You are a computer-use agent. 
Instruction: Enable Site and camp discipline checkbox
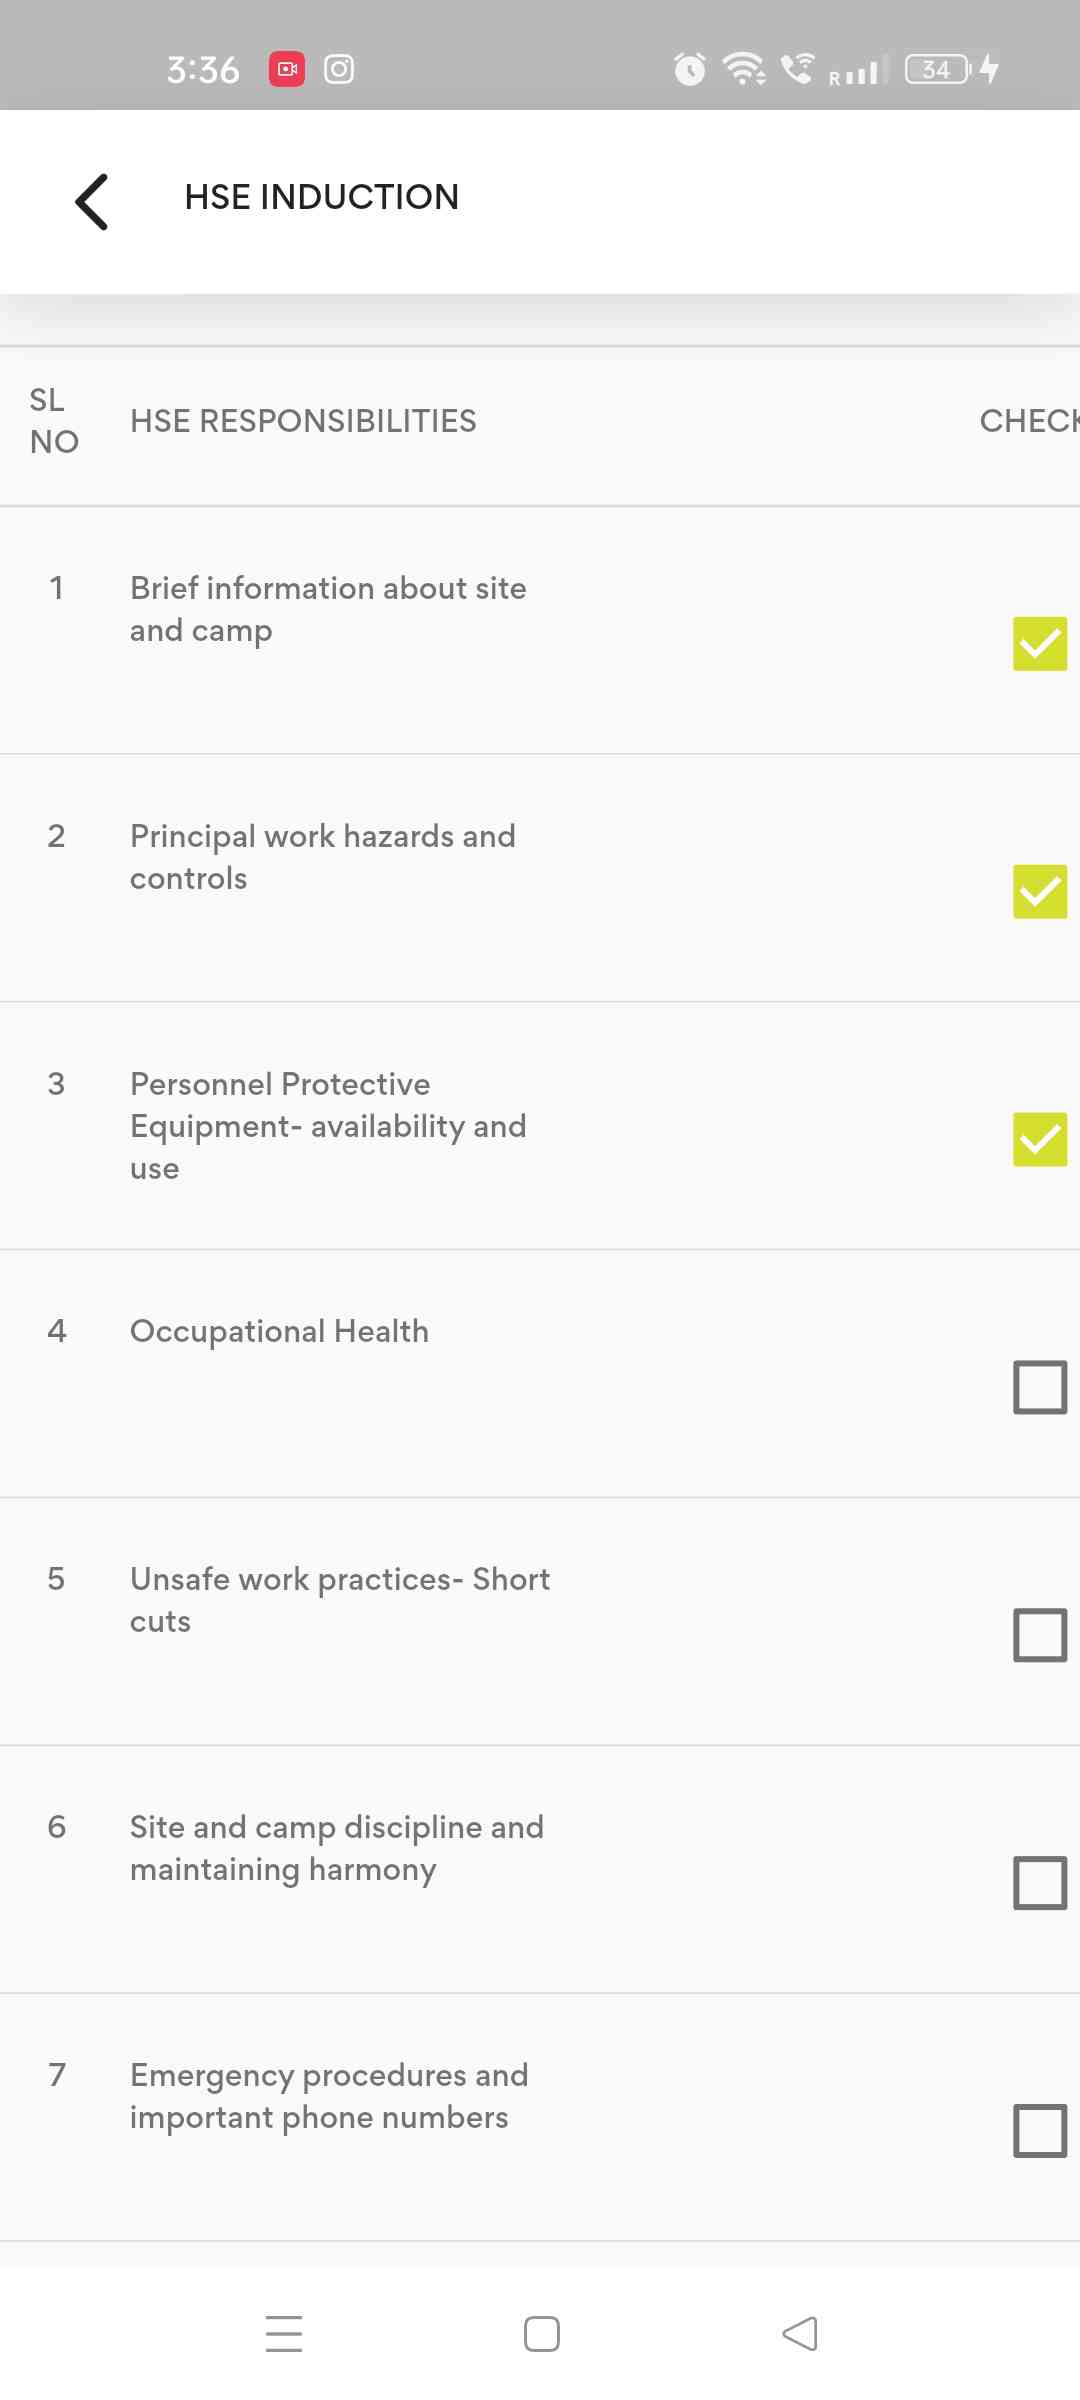(1040, 1883)
